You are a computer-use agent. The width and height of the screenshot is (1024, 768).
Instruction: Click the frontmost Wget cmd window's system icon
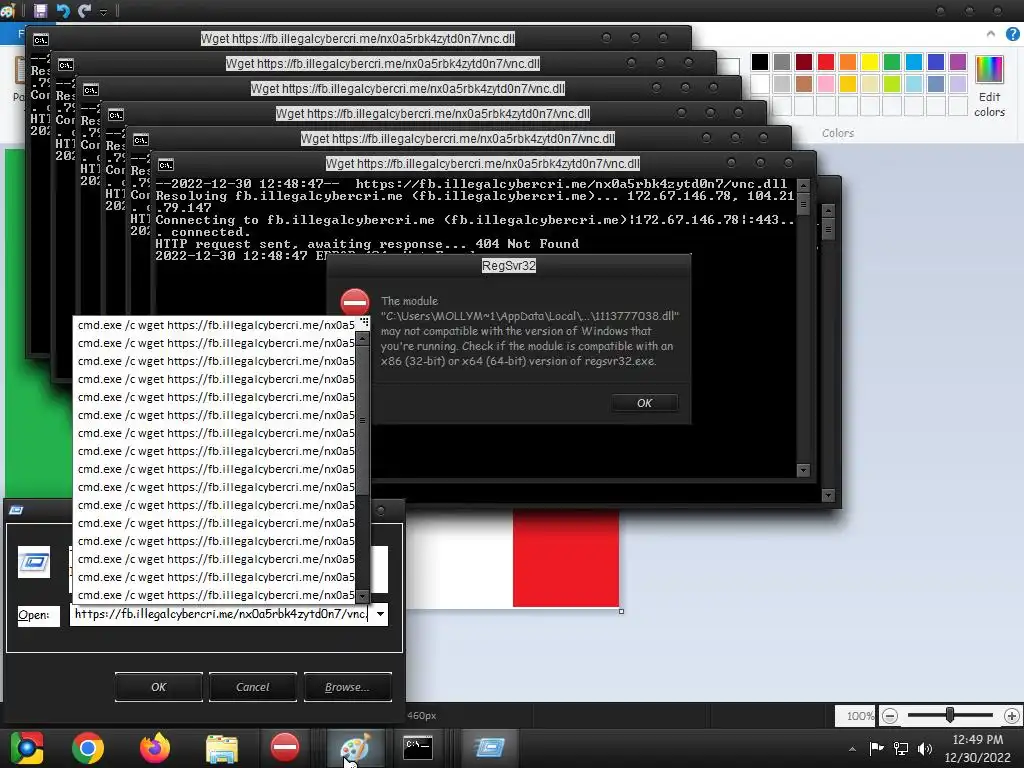pos(166,165)
